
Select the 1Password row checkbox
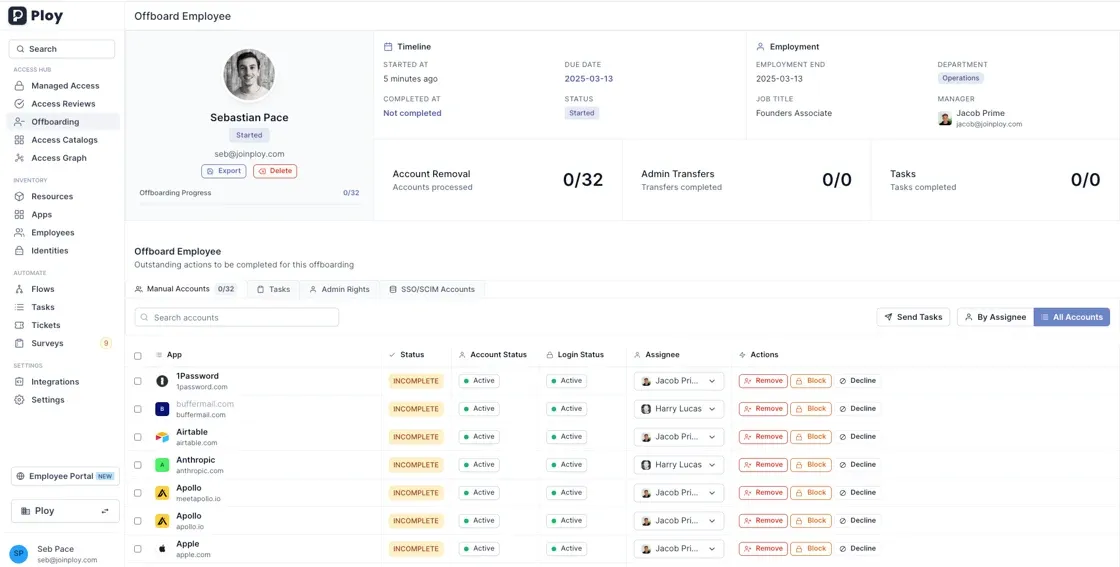(138, 381)
